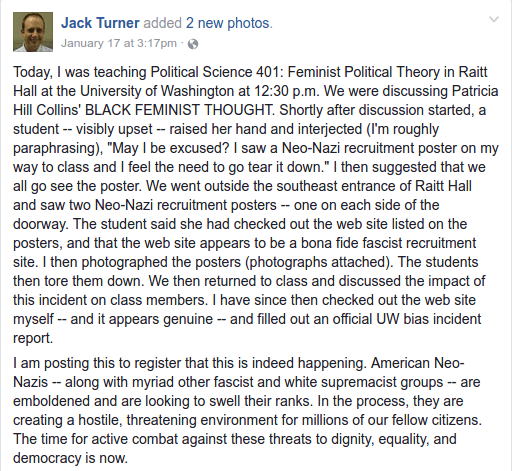Click the phrase 'BLACK FEMINIST THOUGHT' in post
Viewport: 512px width, 471px height.
180,110
